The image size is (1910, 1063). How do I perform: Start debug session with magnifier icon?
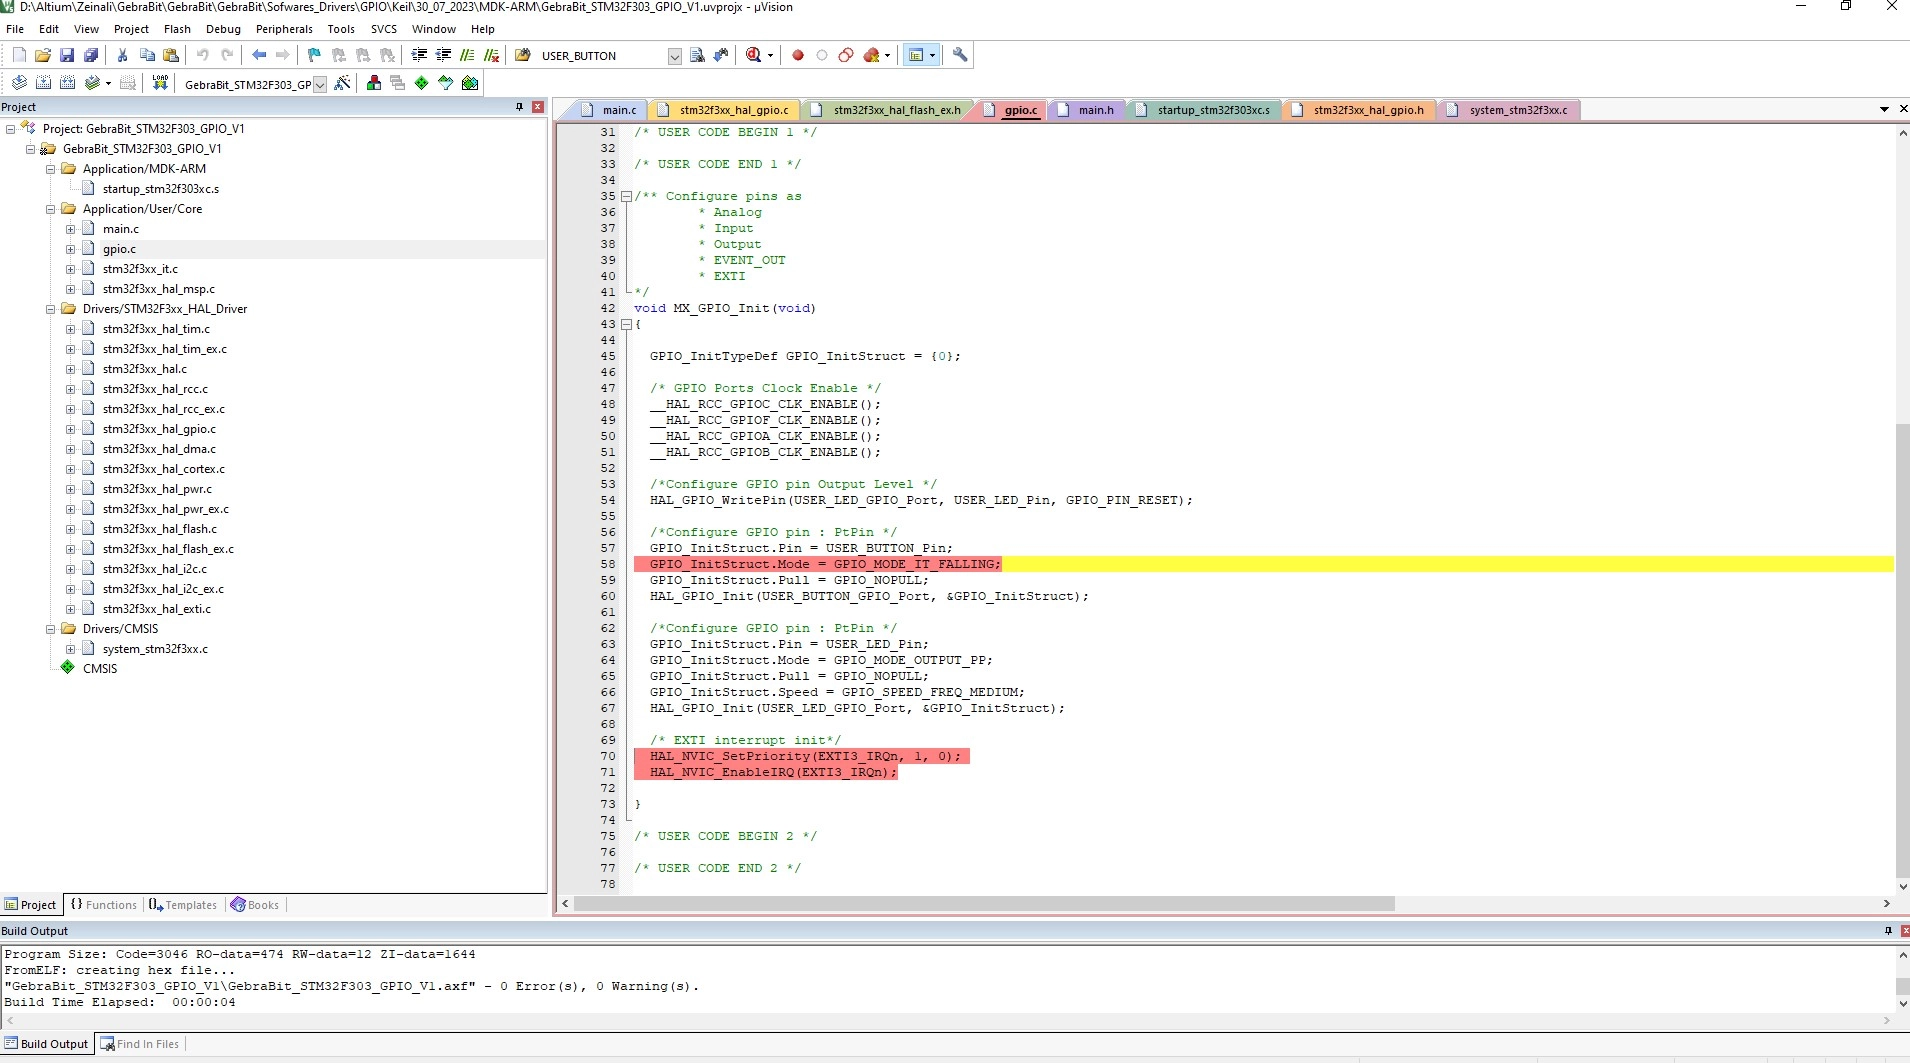[754, 56]
